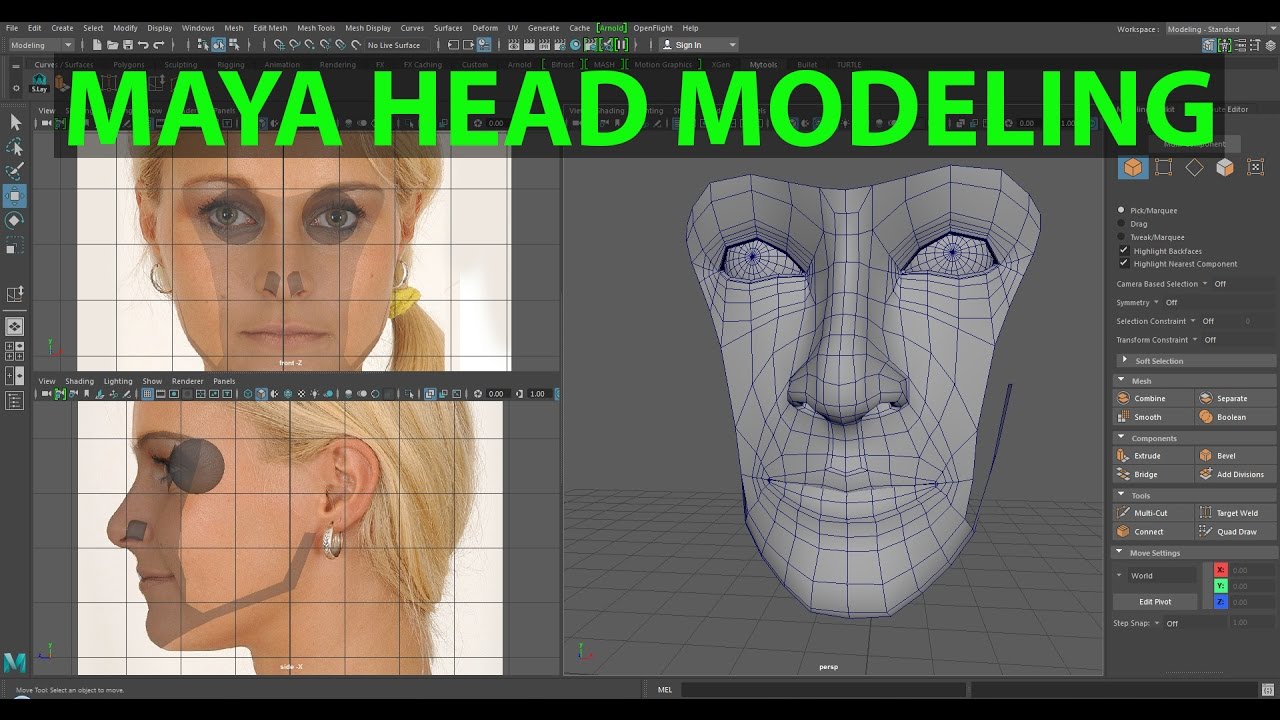Select UV selection icon in Modeling Toolkit

[1256, 167]
